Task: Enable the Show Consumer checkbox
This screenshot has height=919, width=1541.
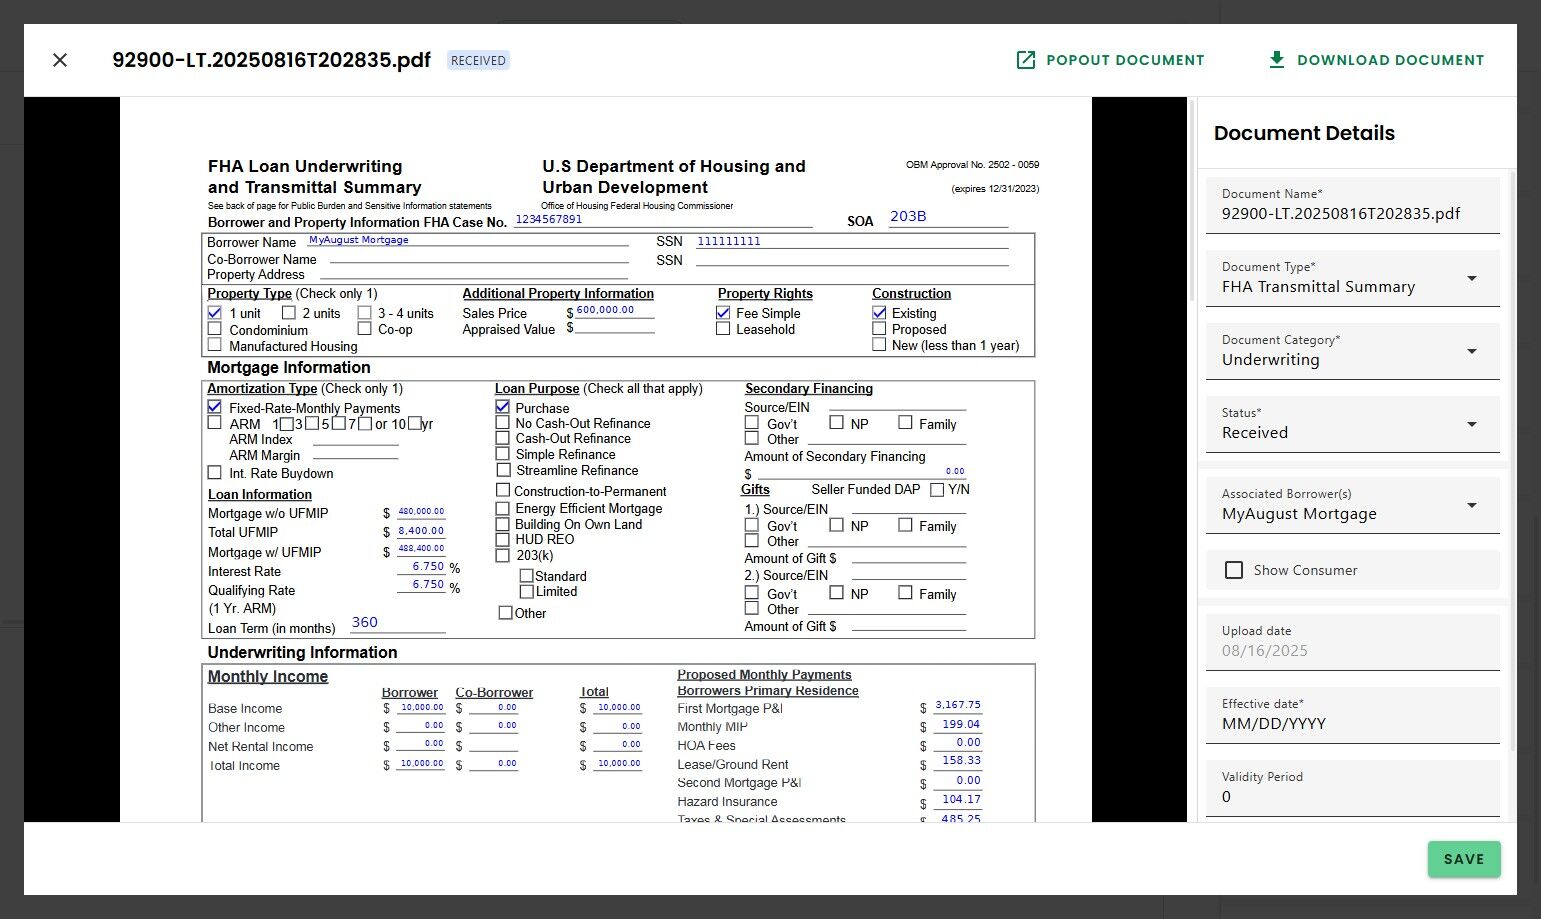Action: [1234, 570]
